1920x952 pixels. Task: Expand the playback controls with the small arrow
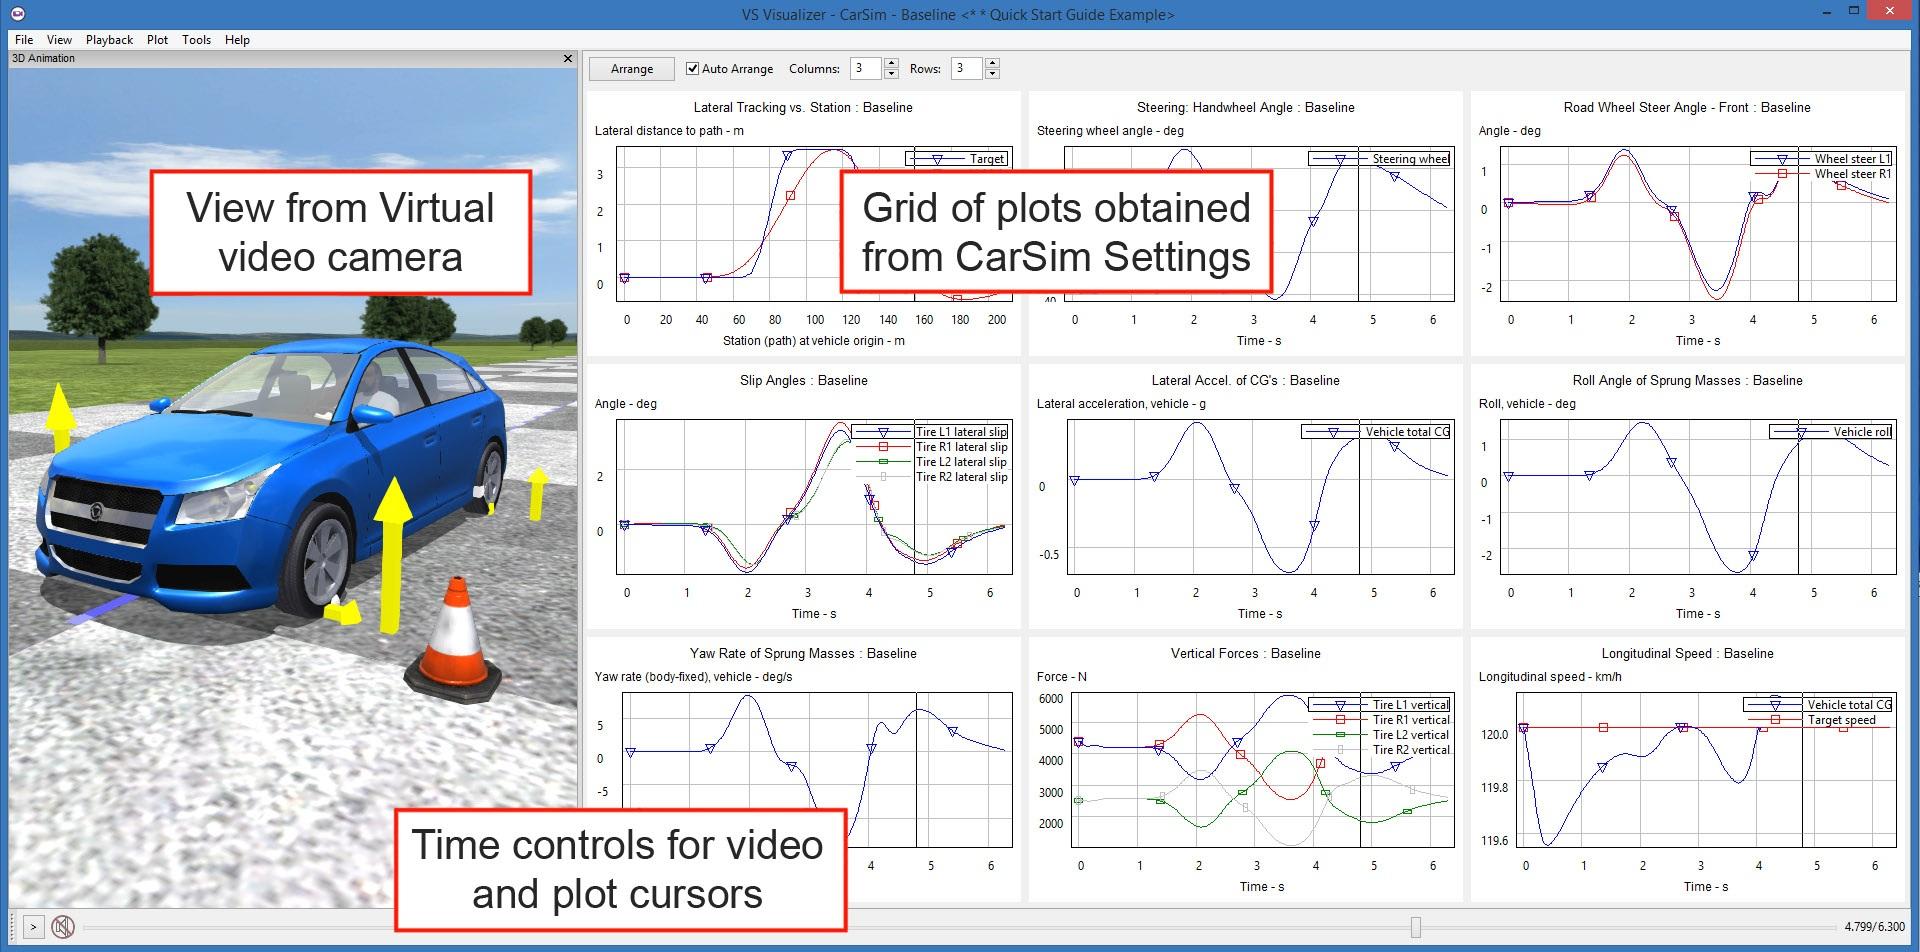point(34,925)
